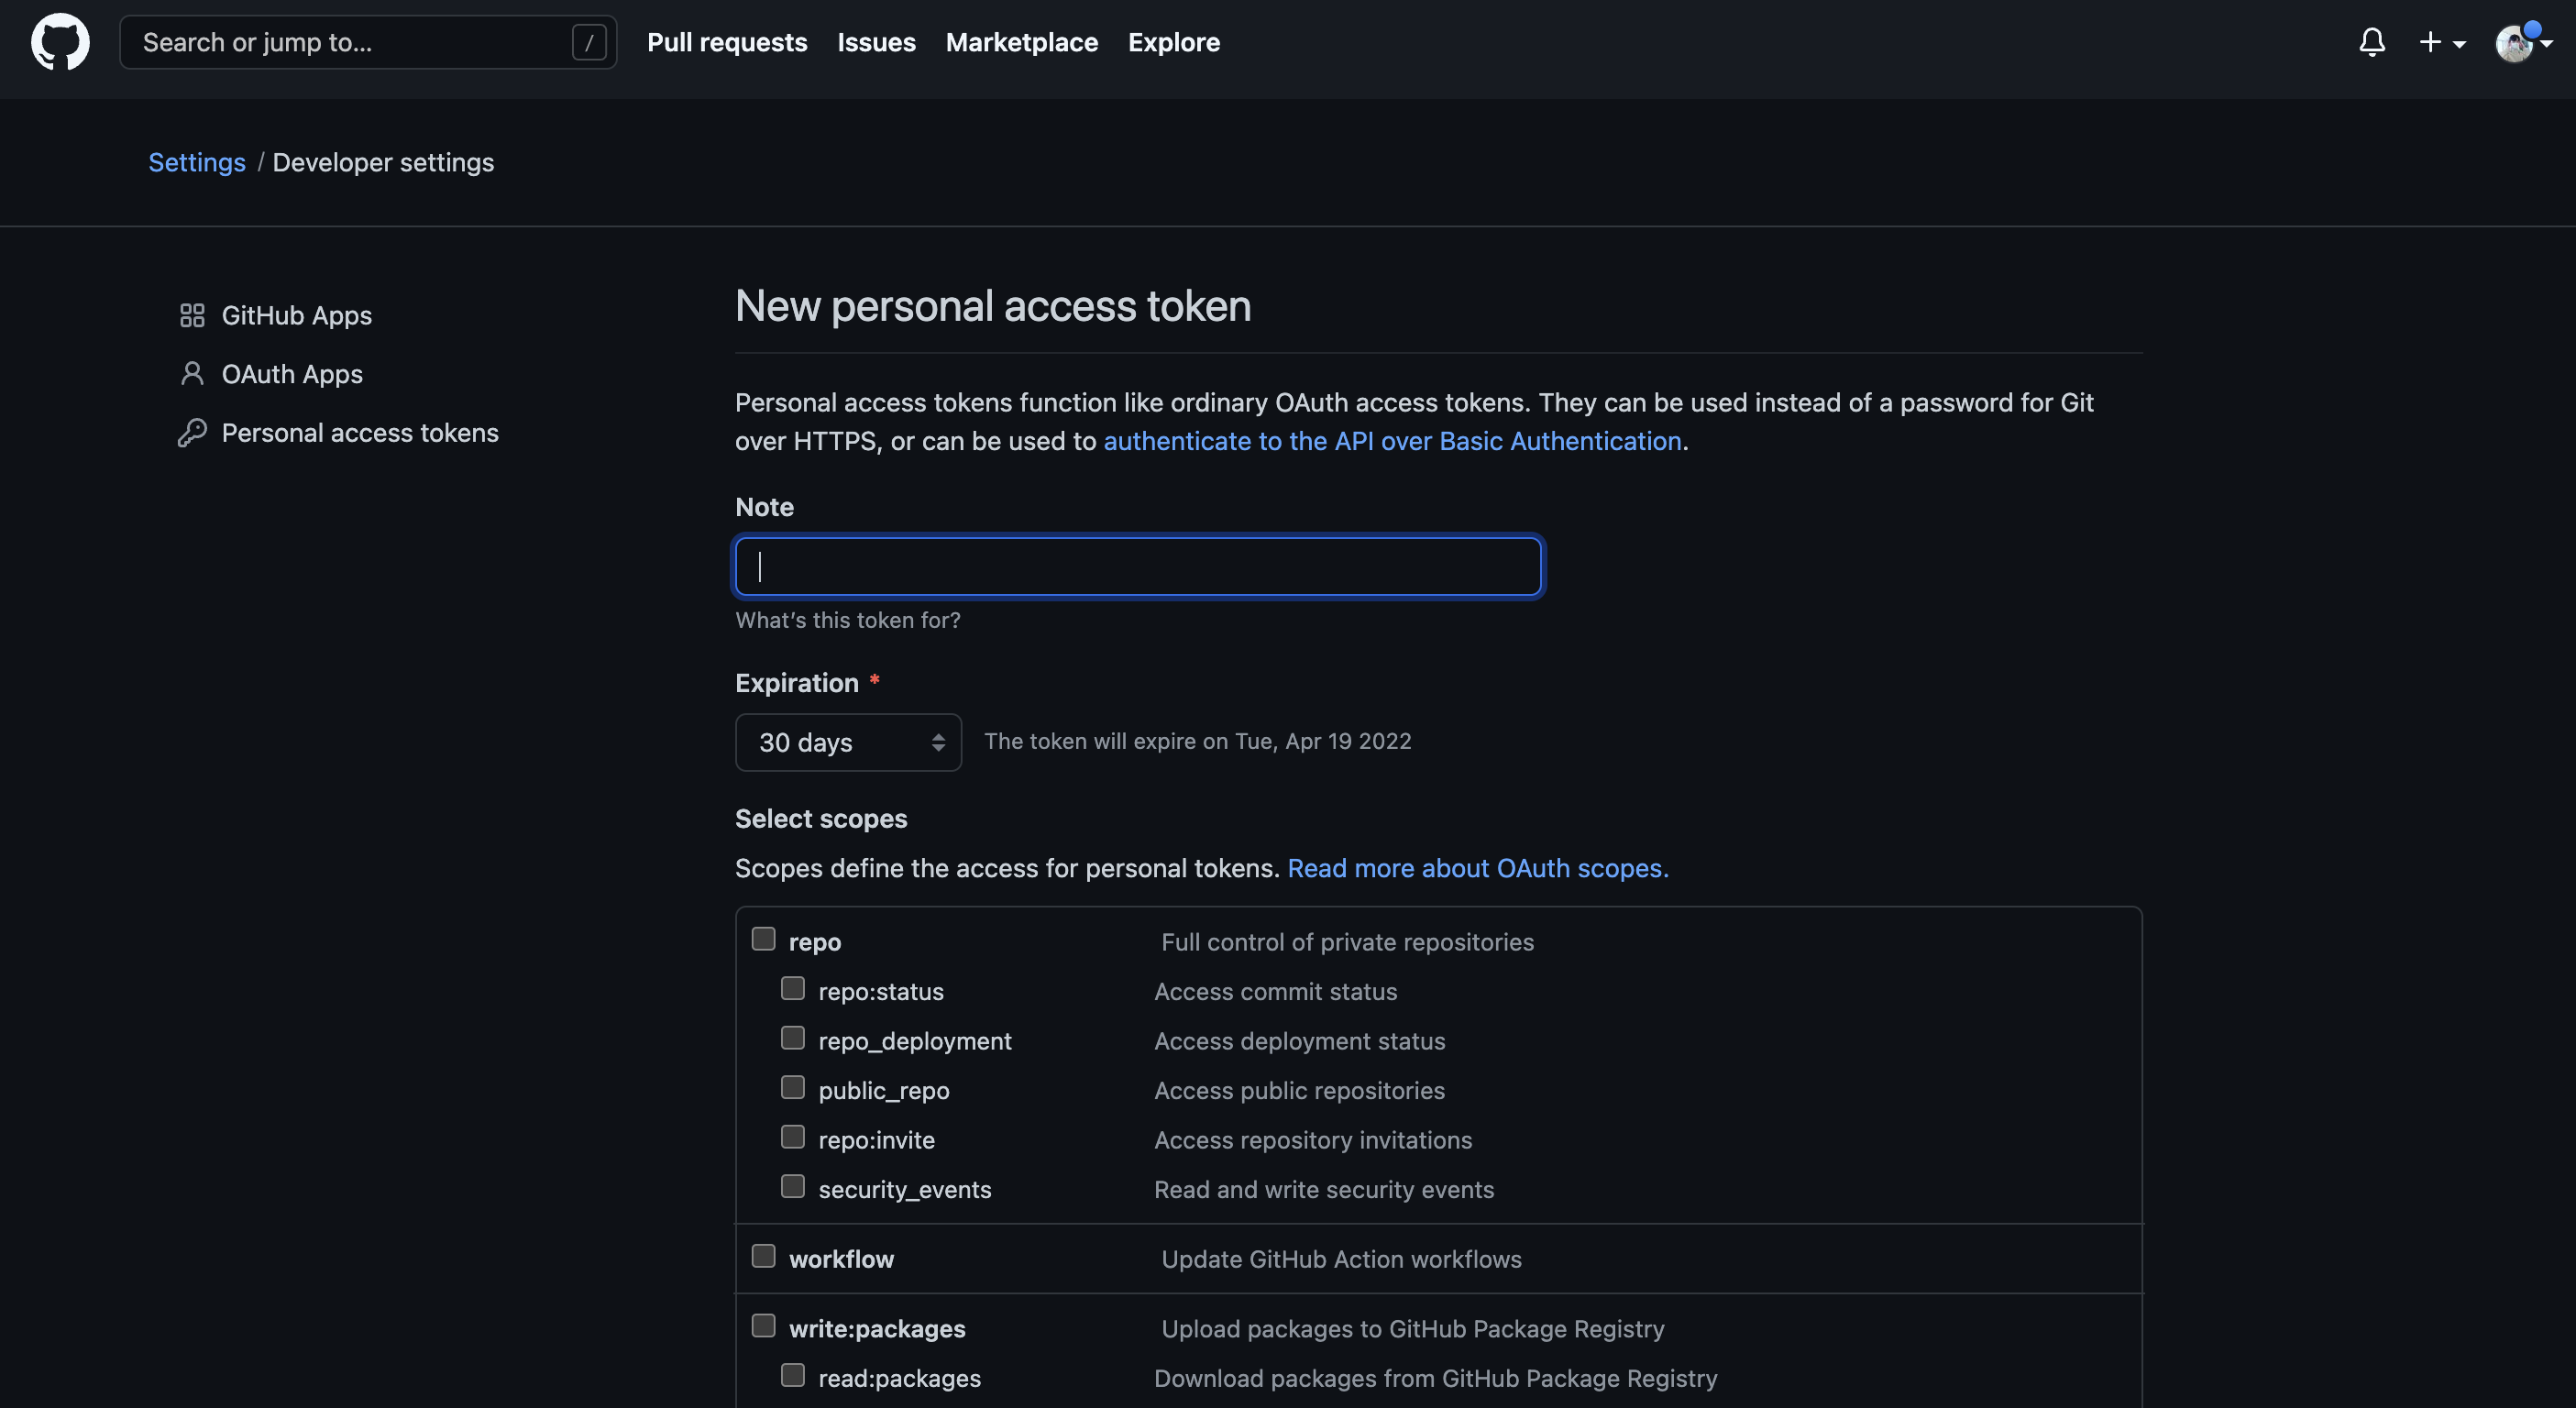Open the notifications bell
The height and width of the screenshot is (1408, 2576).
2372,42
